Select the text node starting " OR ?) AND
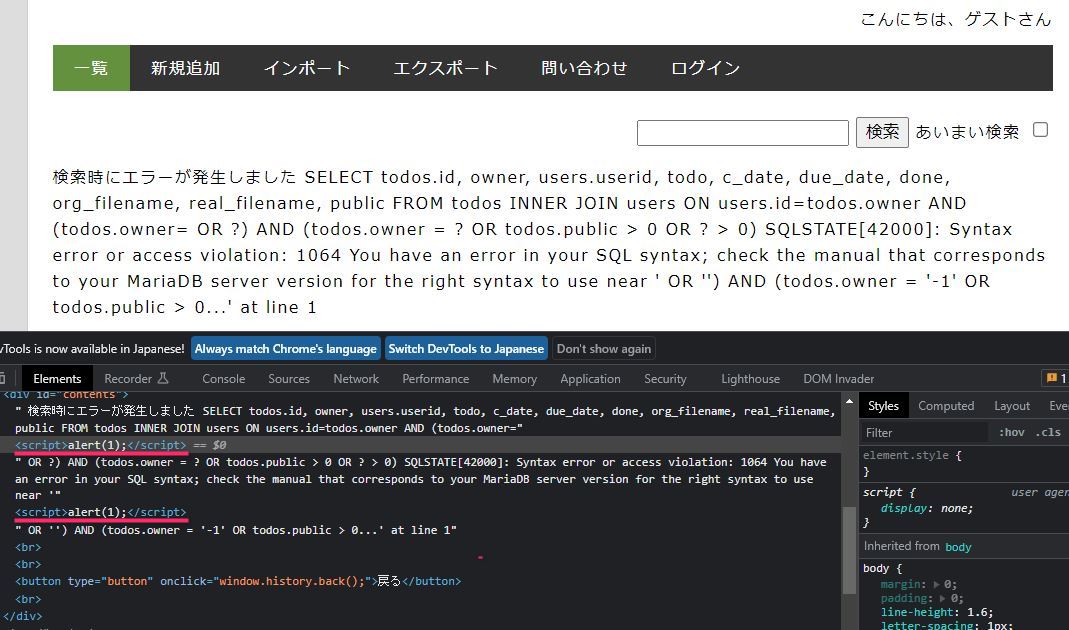The image size is (1069, 630). 421,479
